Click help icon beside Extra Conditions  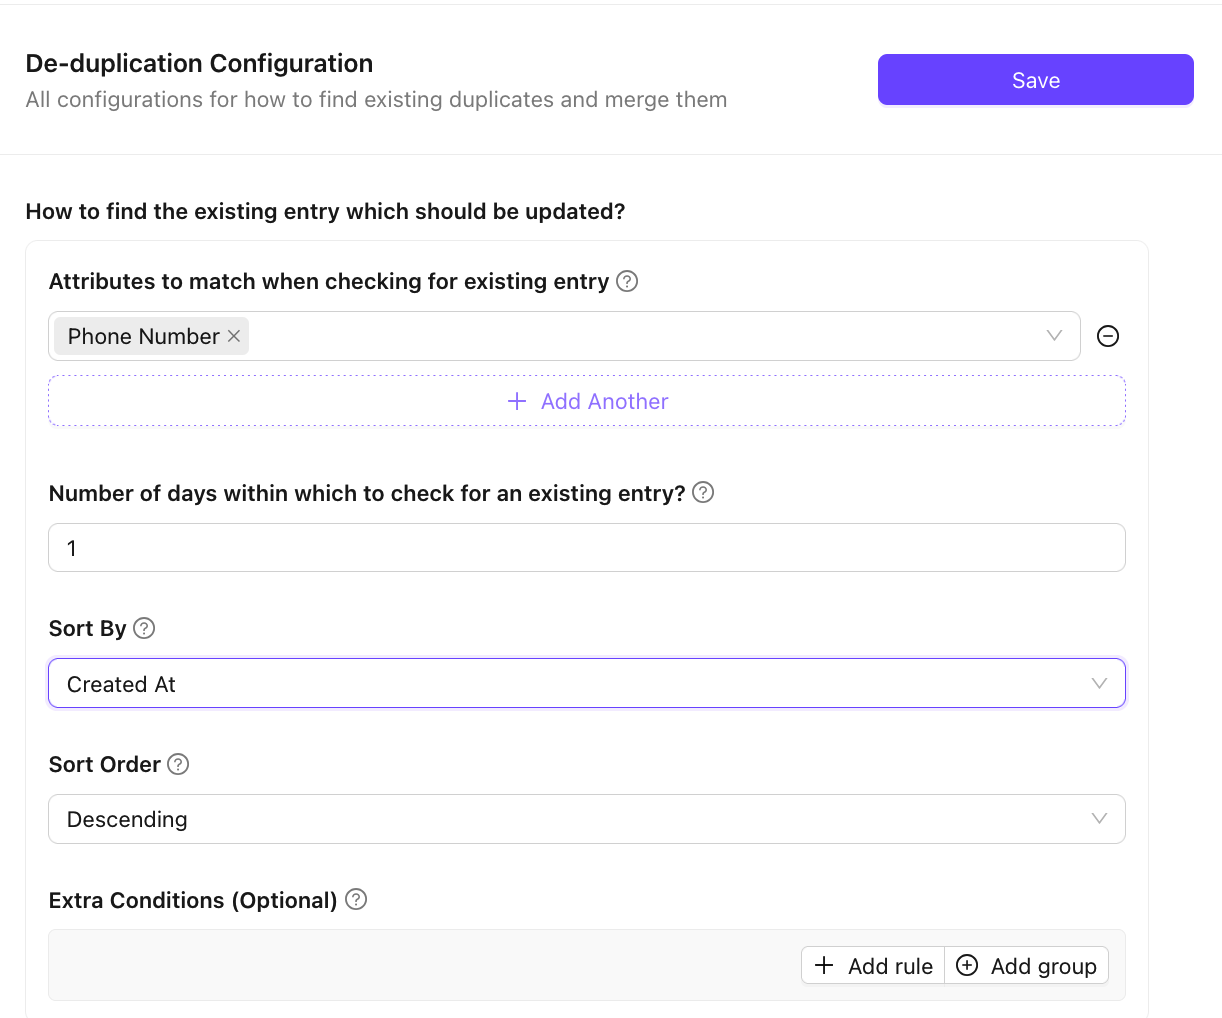356,899
